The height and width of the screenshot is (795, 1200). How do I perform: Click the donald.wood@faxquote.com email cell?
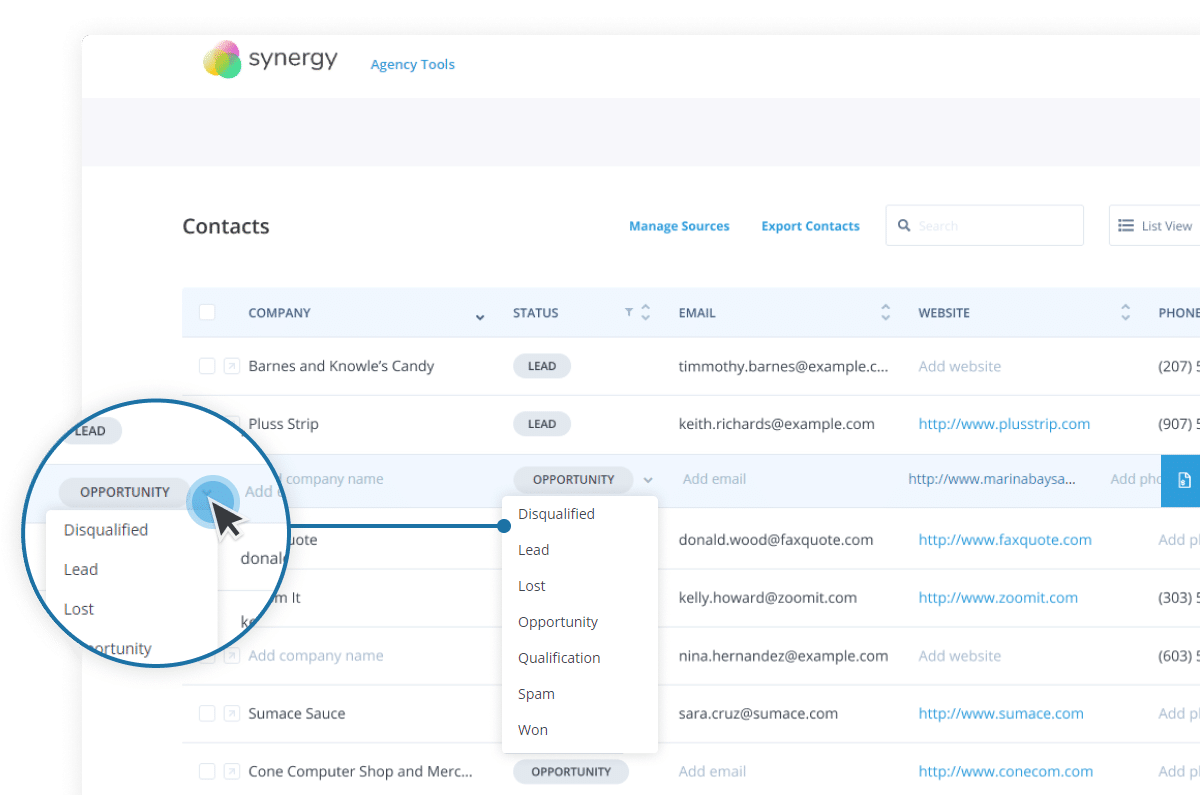pos(776,540)
